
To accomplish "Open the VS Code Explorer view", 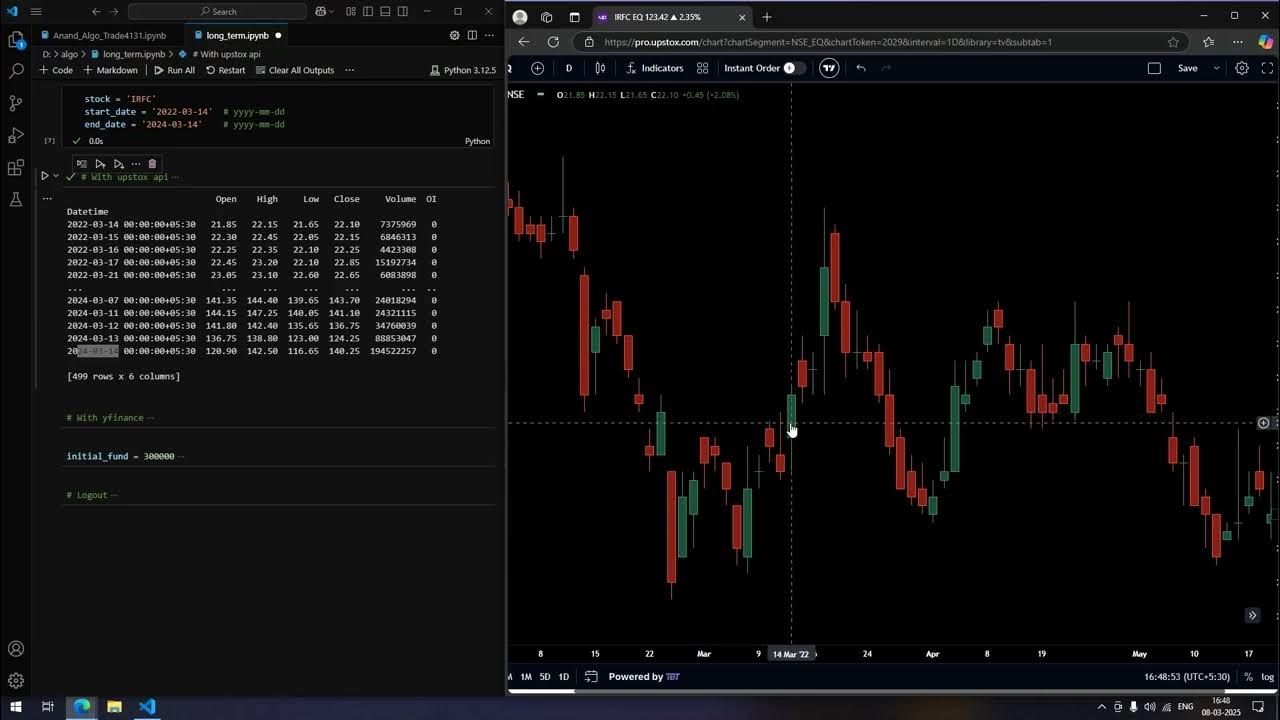I will pos(16,40).
